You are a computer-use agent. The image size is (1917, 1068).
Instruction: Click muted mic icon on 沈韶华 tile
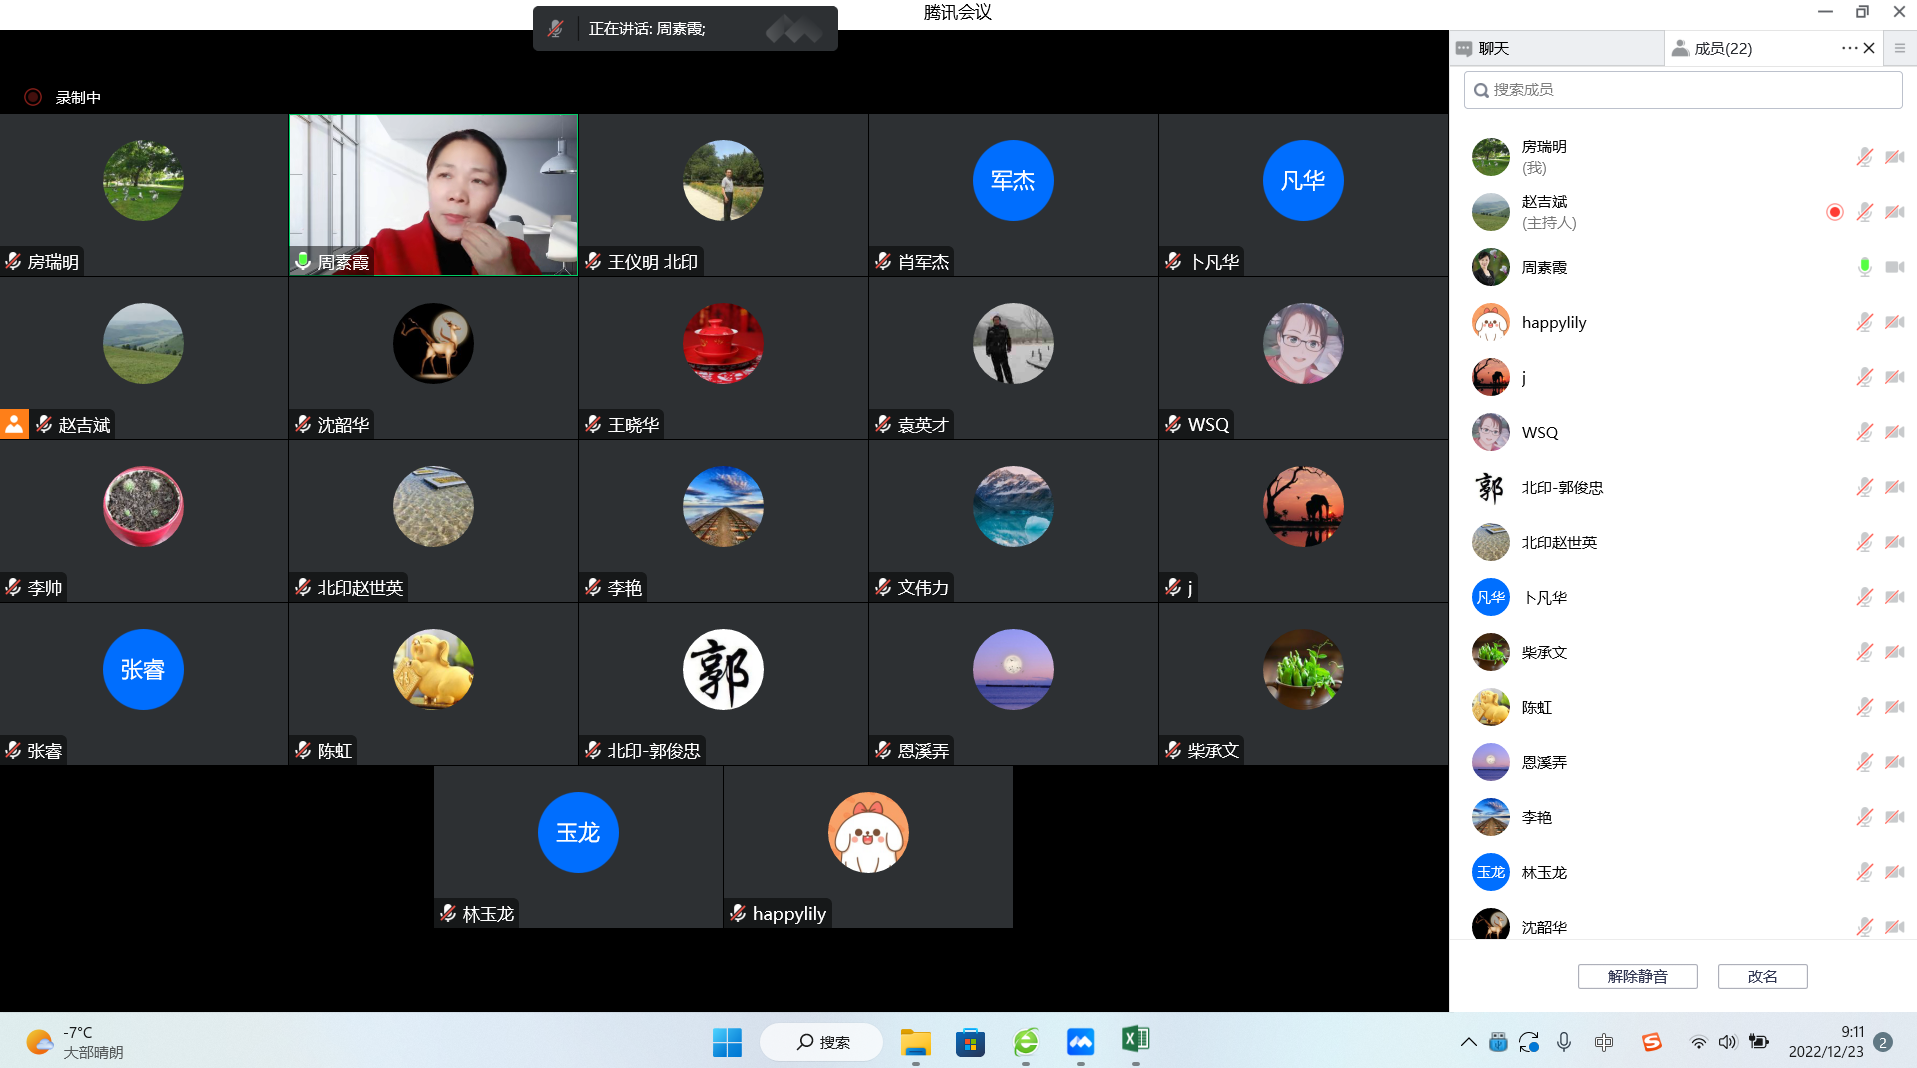click(x=303, y=424)
